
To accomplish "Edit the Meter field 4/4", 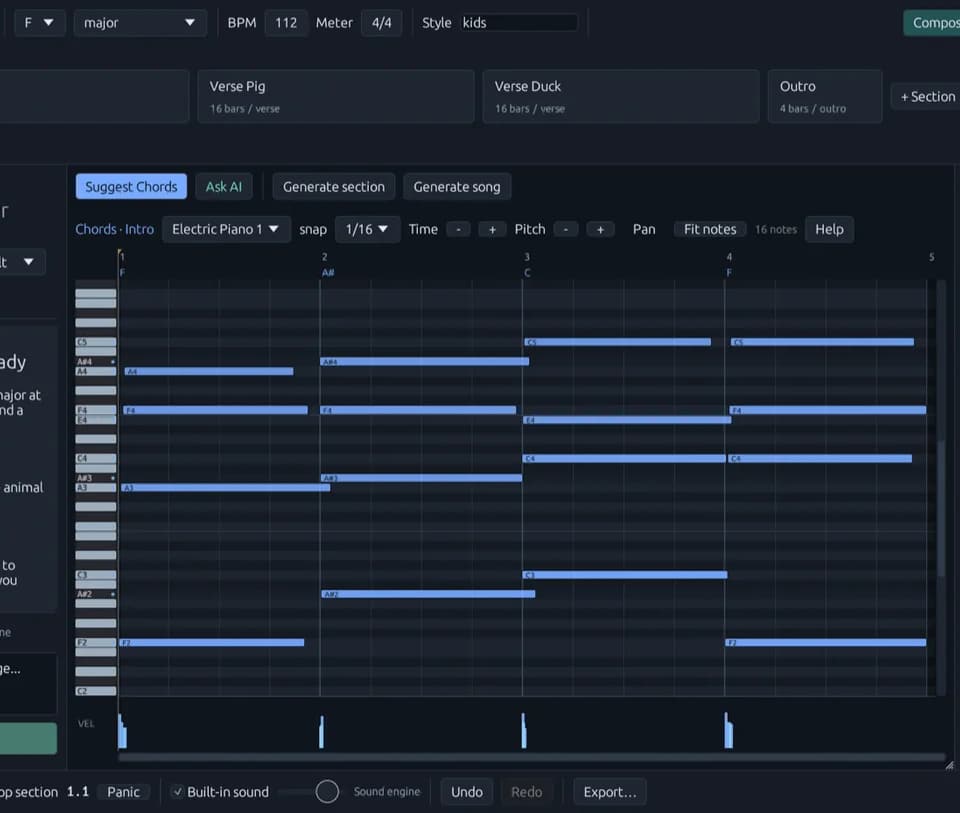I will [381, 23].
